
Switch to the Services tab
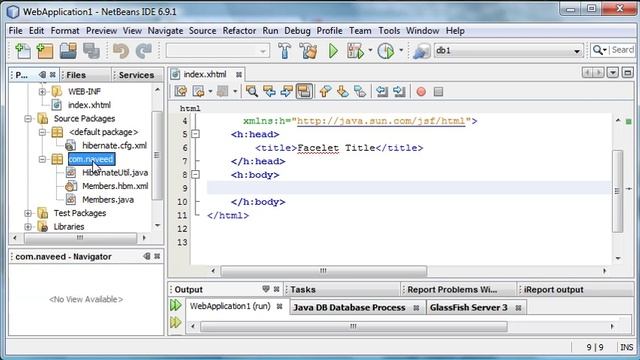(x=136, y=75)
